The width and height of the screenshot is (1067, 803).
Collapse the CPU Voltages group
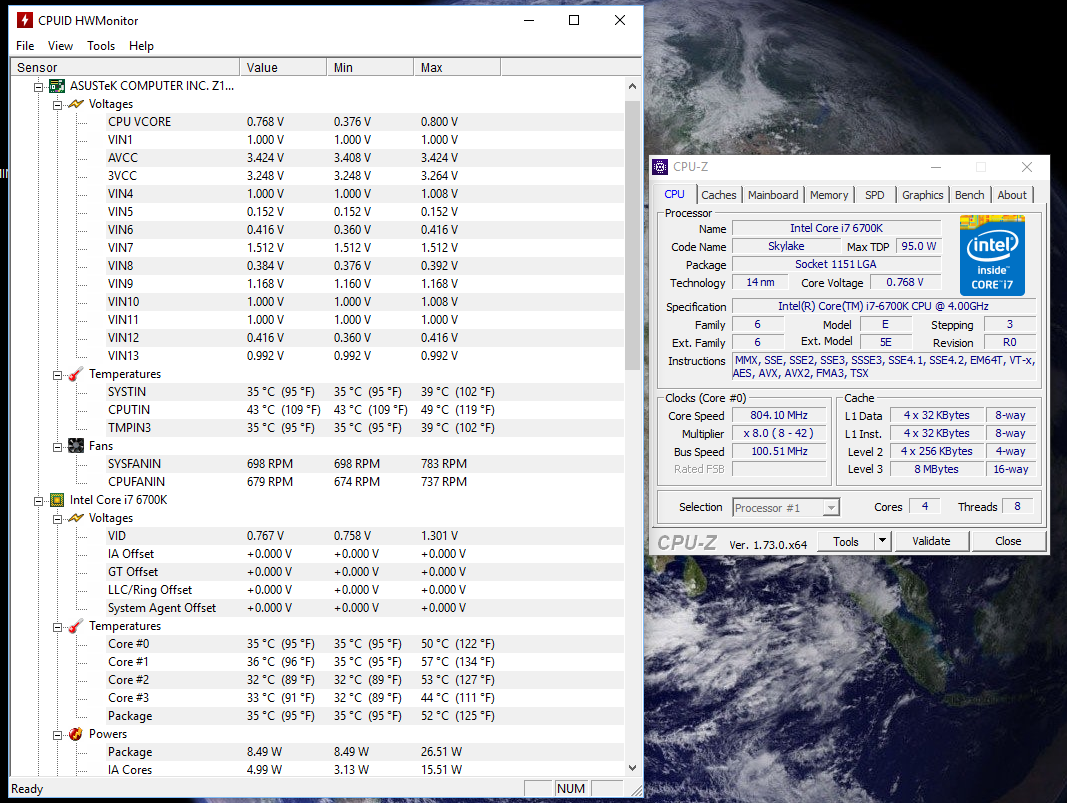click(58, 519)
